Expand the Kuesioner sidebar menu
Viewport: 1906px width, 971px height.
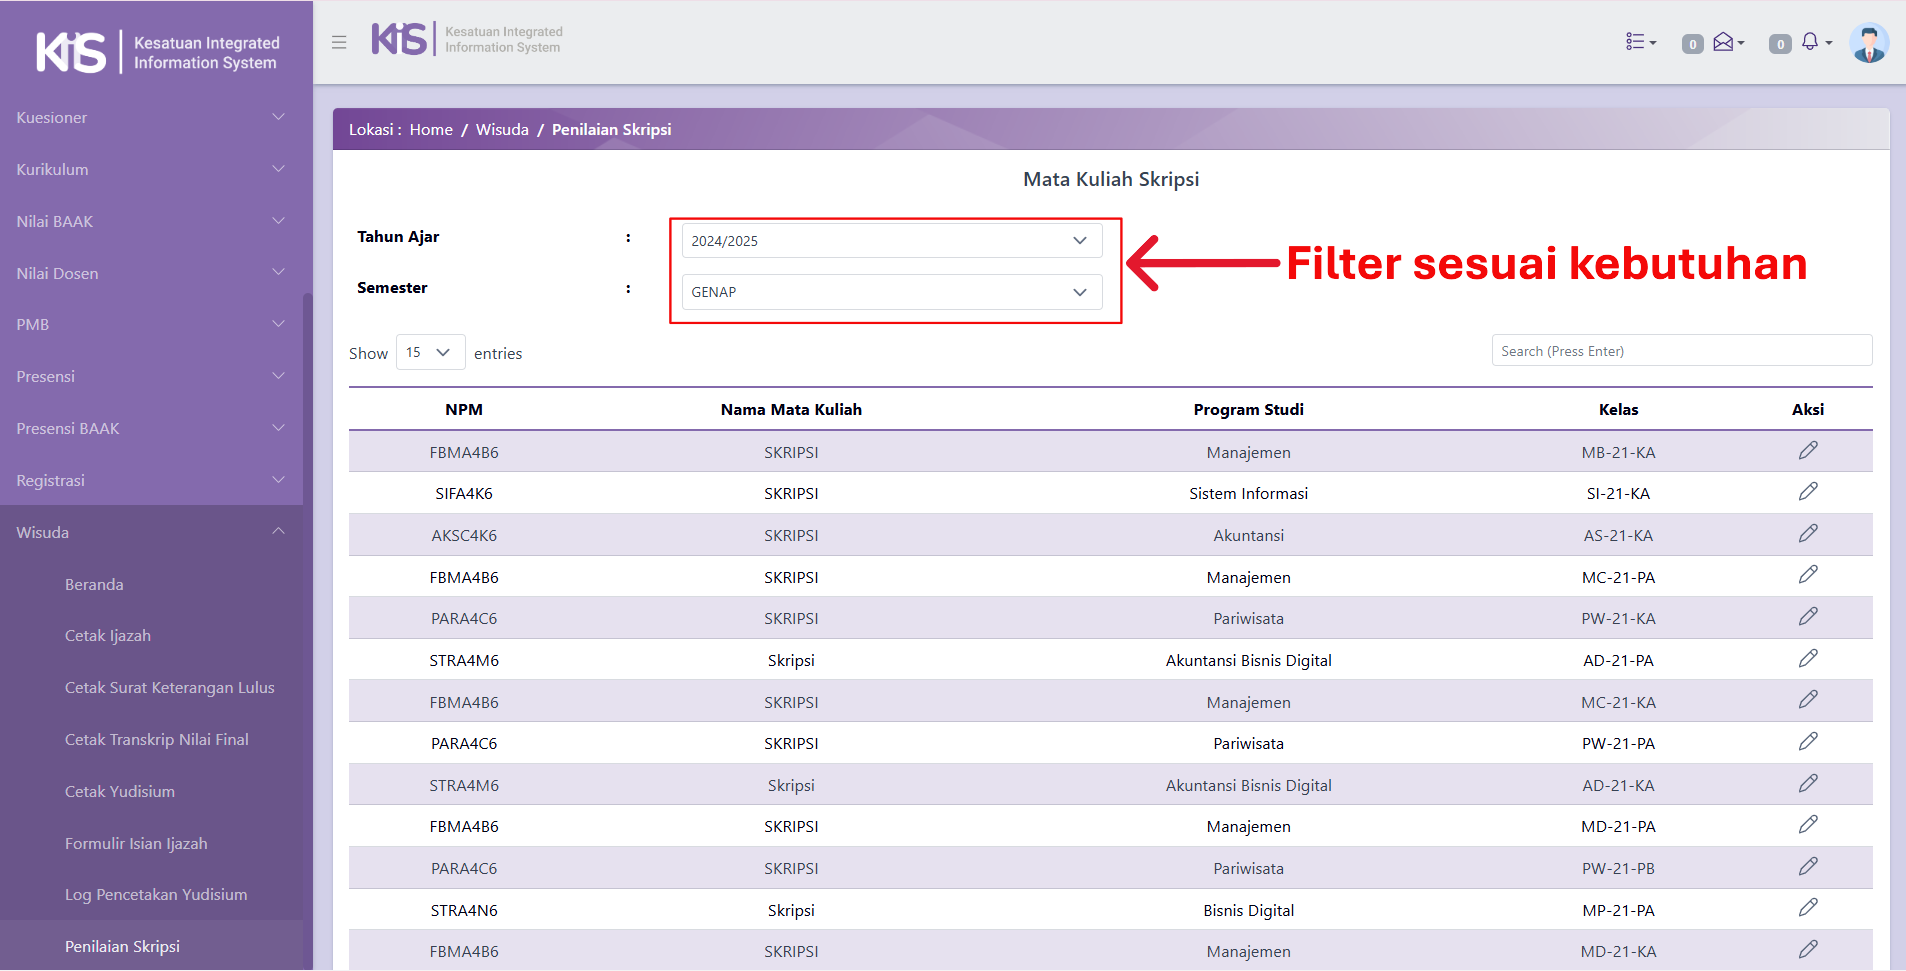pos(150,118)
